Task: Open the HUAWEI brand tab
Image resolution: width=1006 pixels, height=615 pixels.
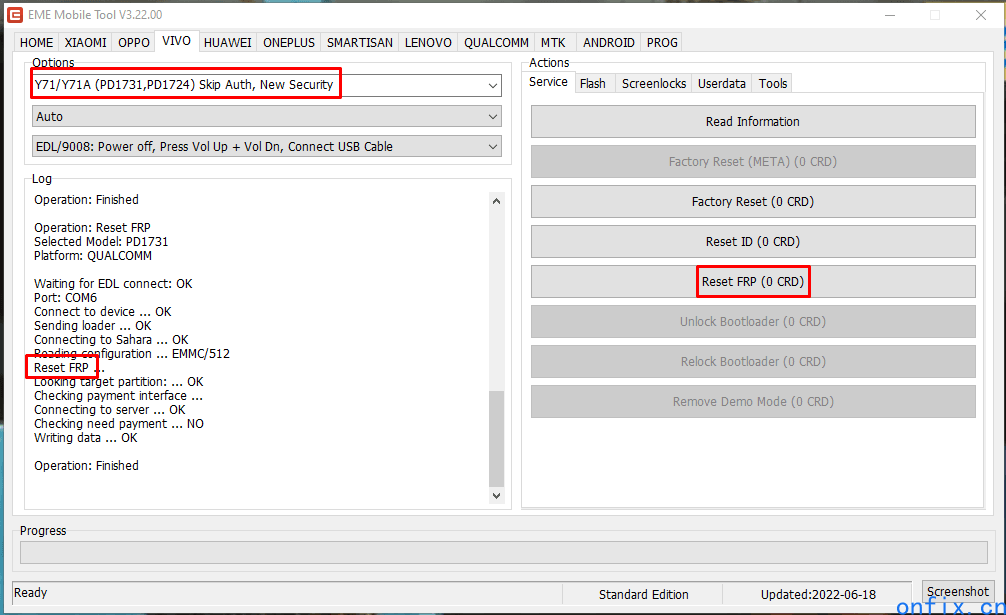Action: (227, 43)
